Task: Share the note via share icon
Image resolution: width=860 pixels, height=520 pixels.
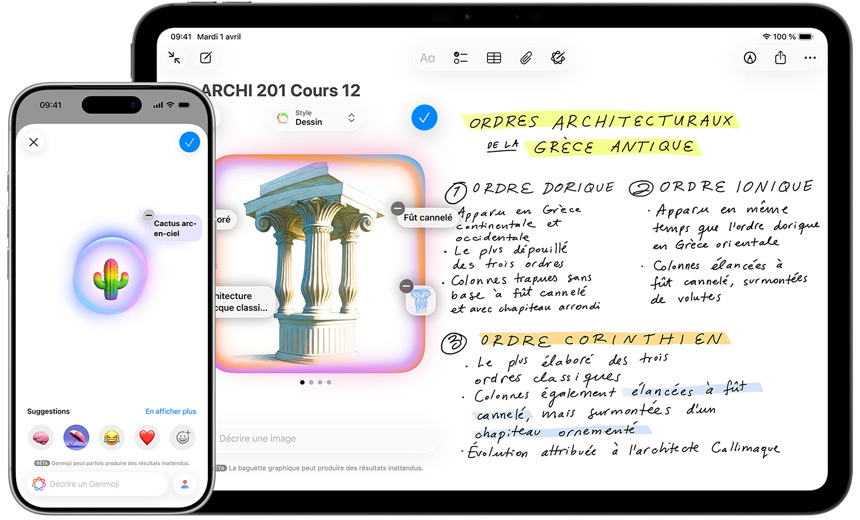Action: [780, 58]
